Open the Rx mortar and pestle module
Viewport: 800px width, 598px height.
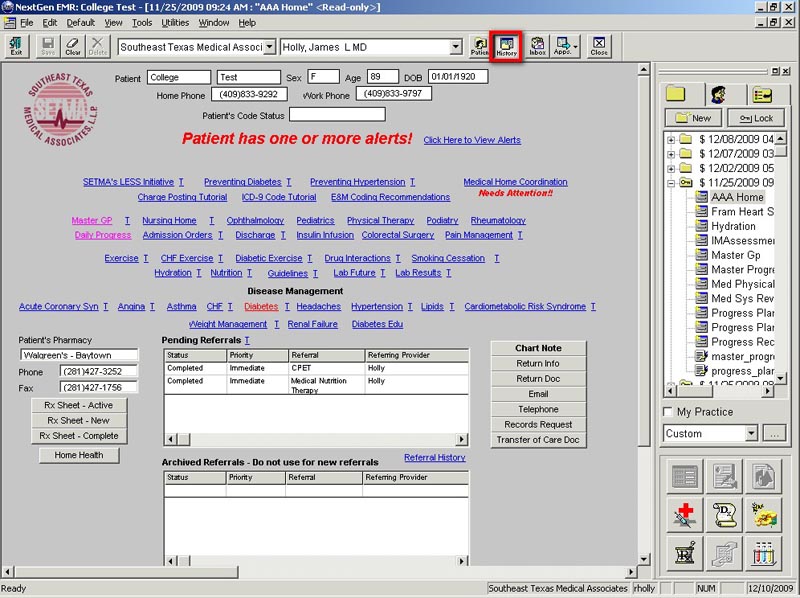684,552
